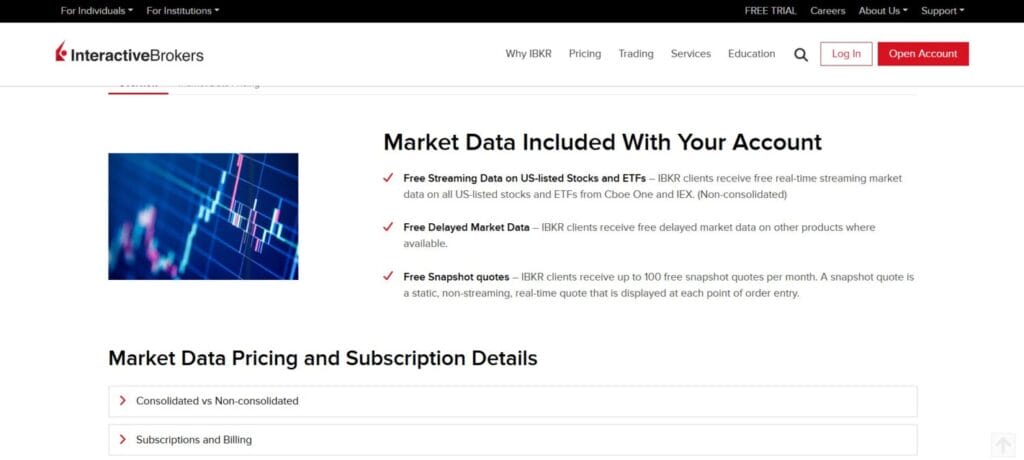
Task: Click the Log In button
Action: coord(846,54)
